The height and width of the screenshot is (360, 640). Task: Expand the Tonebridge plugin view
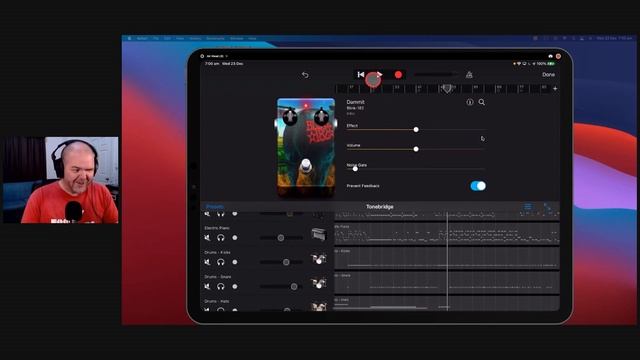point(547,207)
